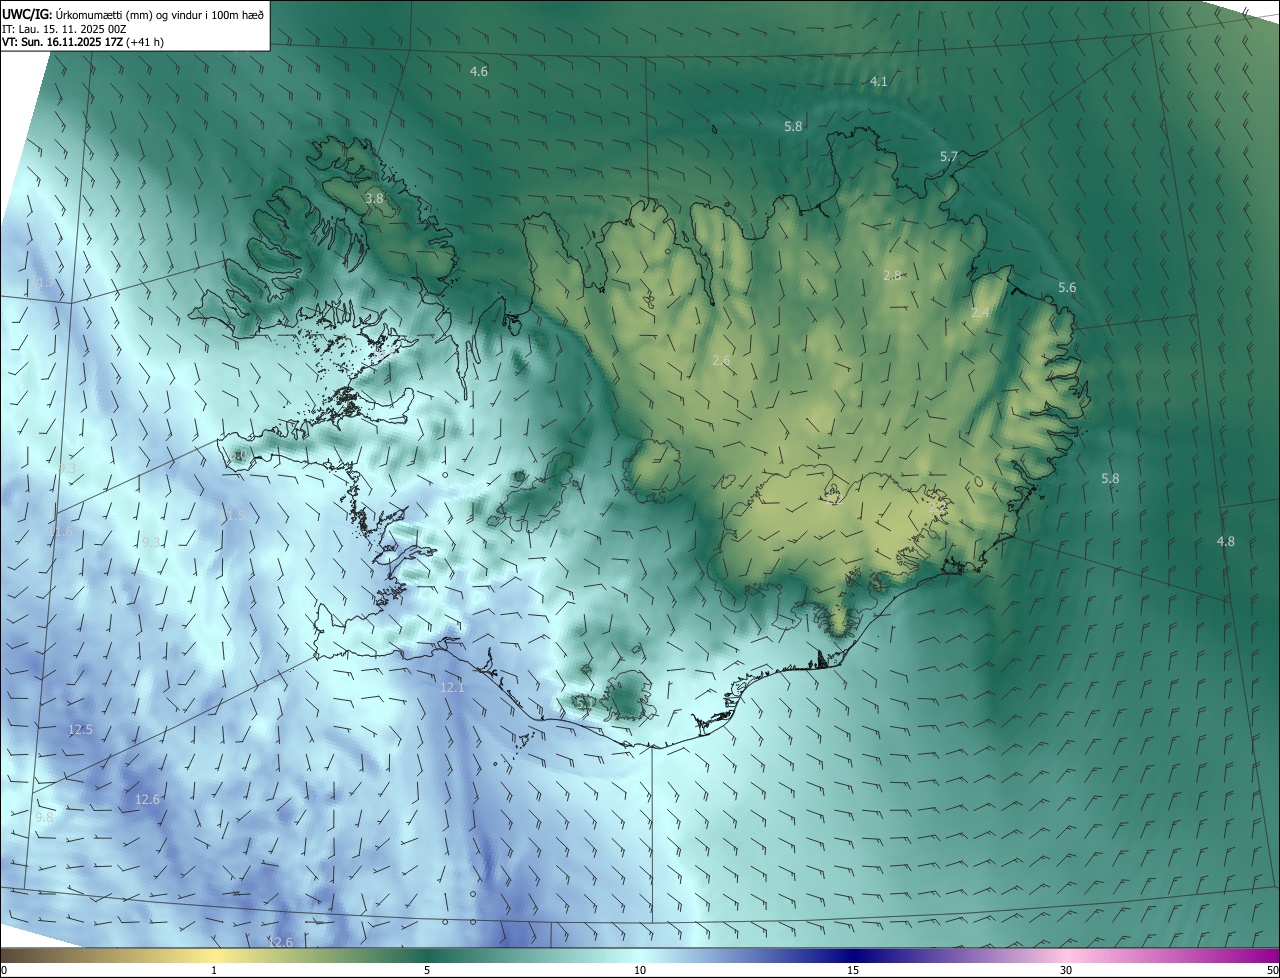Click the 5.8 value off the east coast
Image resolution: width=1280 pixels, height=978 pixels.
pos(1110,479)
